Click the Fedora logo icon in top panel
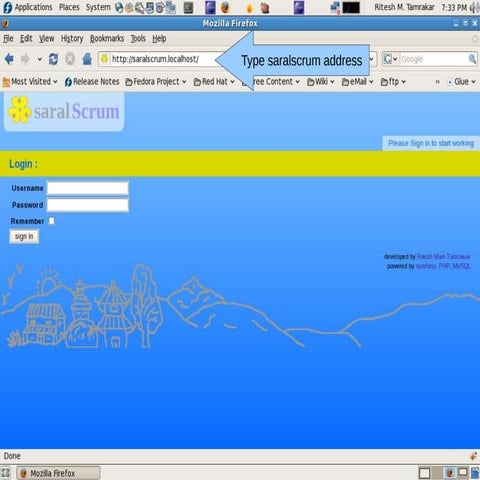This screenshot has width=480, height=480. (x=7, y=7)
